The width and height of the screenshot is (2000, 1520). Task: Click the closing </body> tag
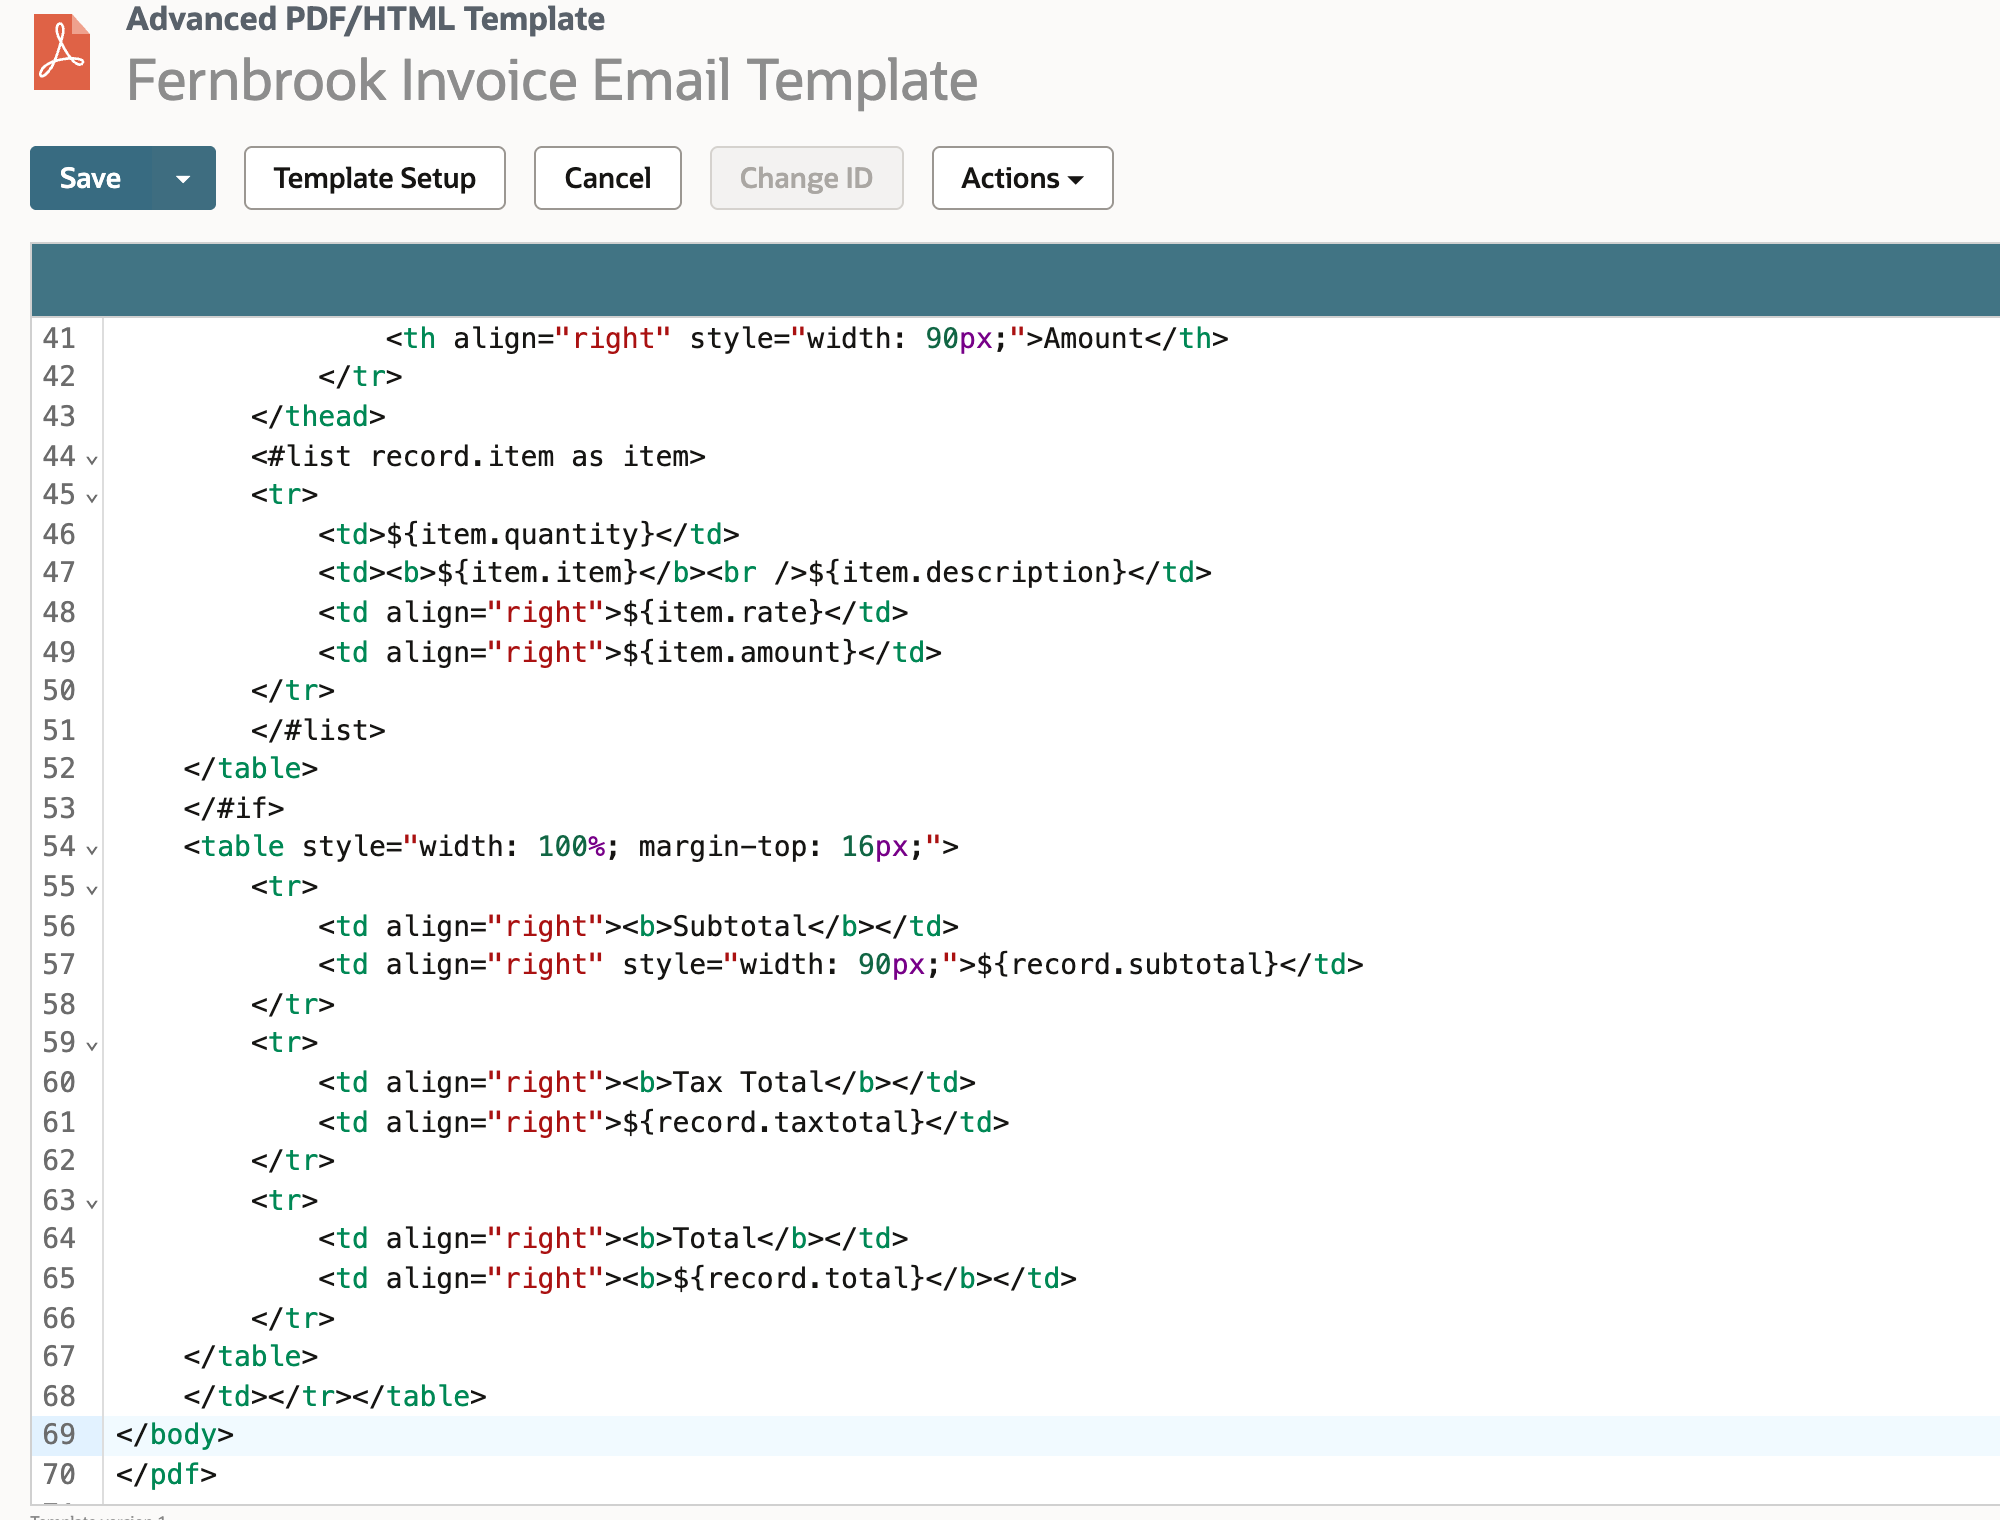[175, 1434]
